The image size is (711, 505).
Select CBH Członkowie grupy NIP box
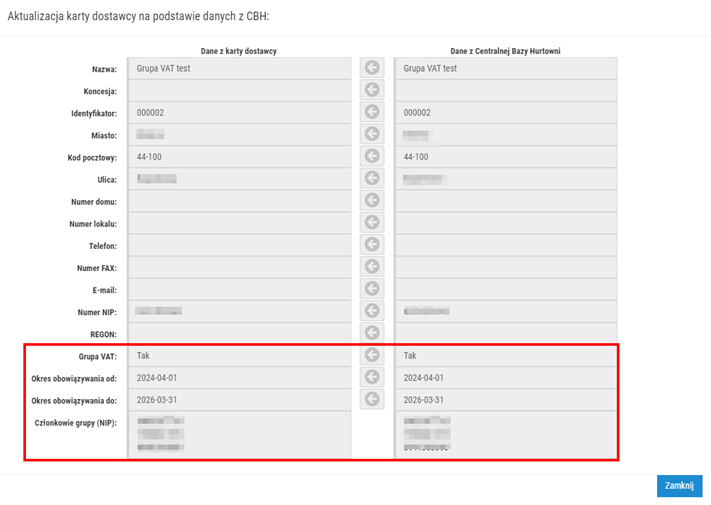(x=506, y=435)
